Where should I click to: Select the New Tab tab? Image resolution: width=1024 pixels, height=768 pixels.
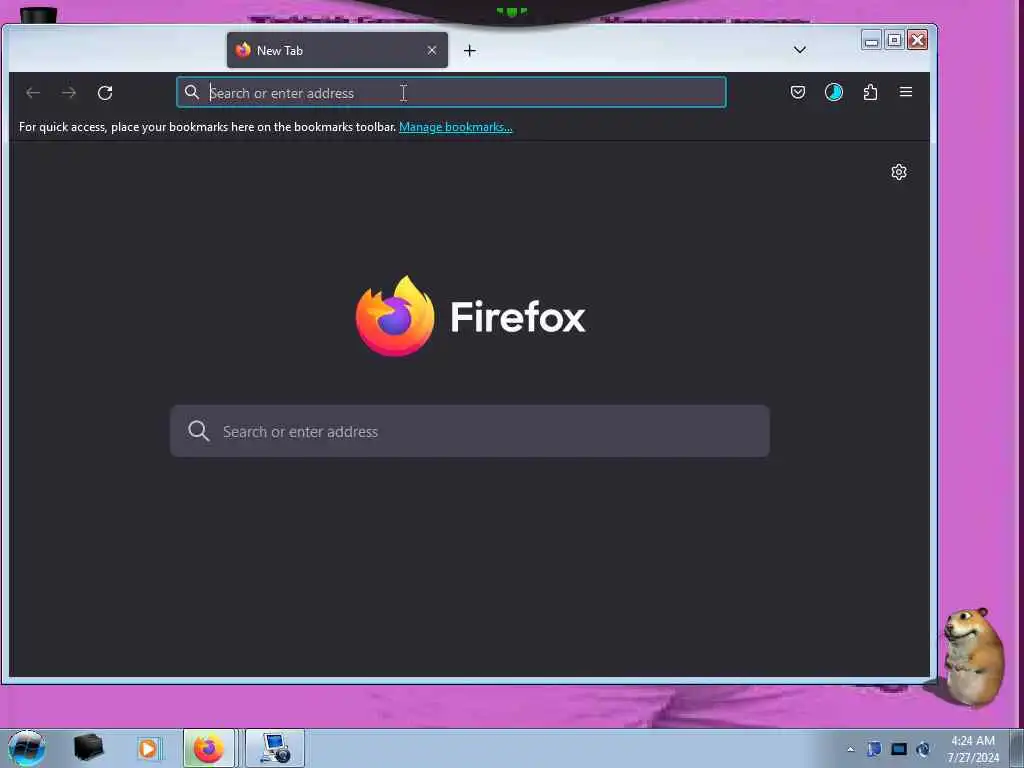337,50
